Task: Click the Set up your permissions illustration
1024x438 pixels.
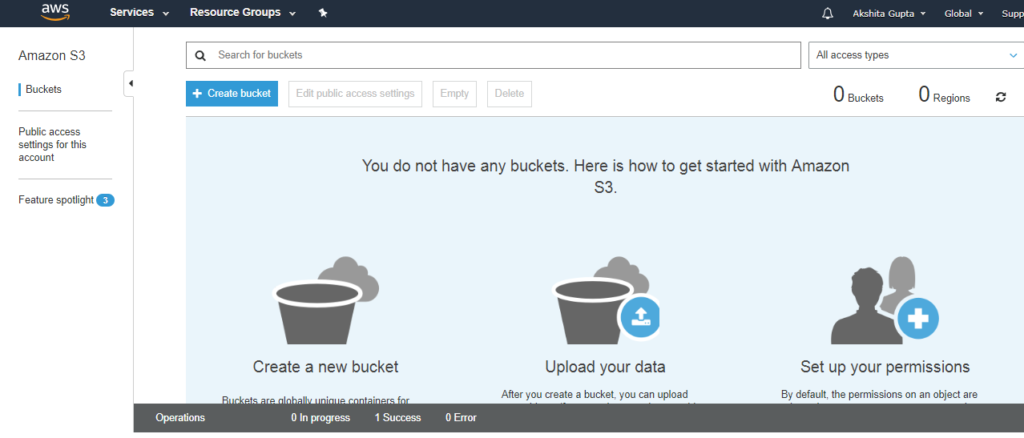Action: (x=885, y=300)
